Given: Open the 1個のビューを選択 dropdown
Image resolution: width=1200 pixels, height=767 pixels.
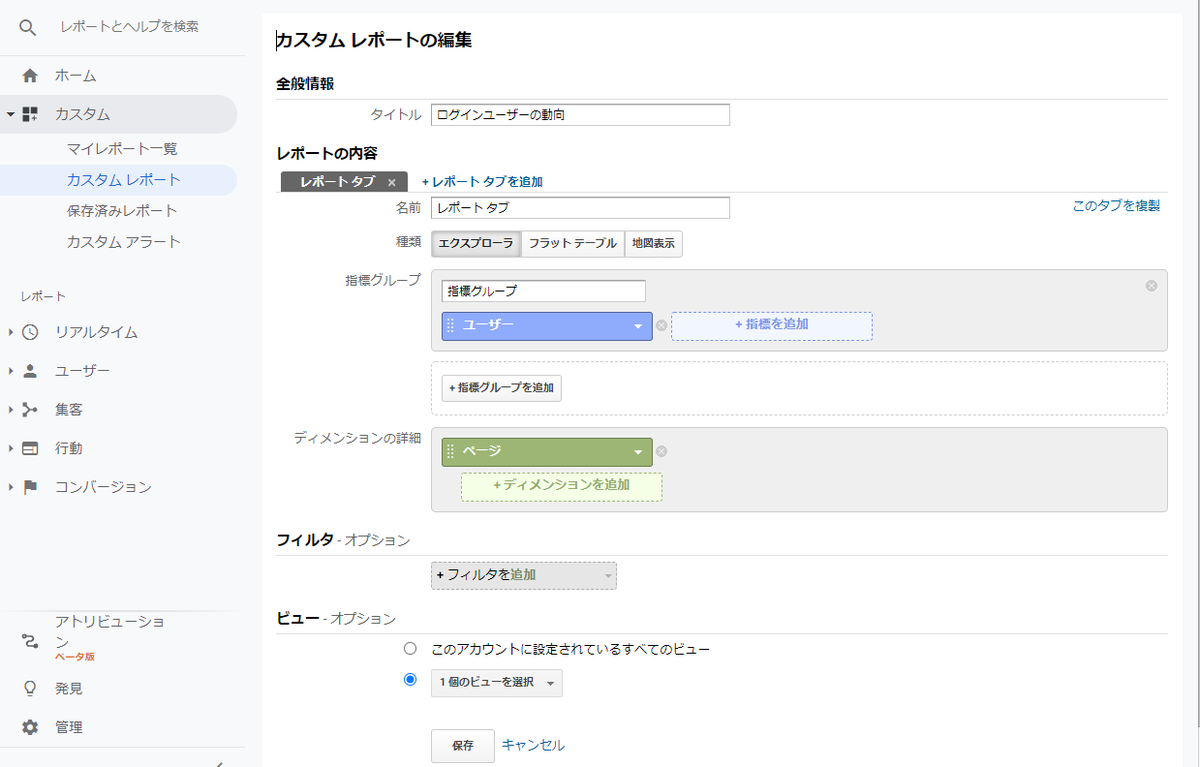Looking at the screenshot, I should 497,683.
